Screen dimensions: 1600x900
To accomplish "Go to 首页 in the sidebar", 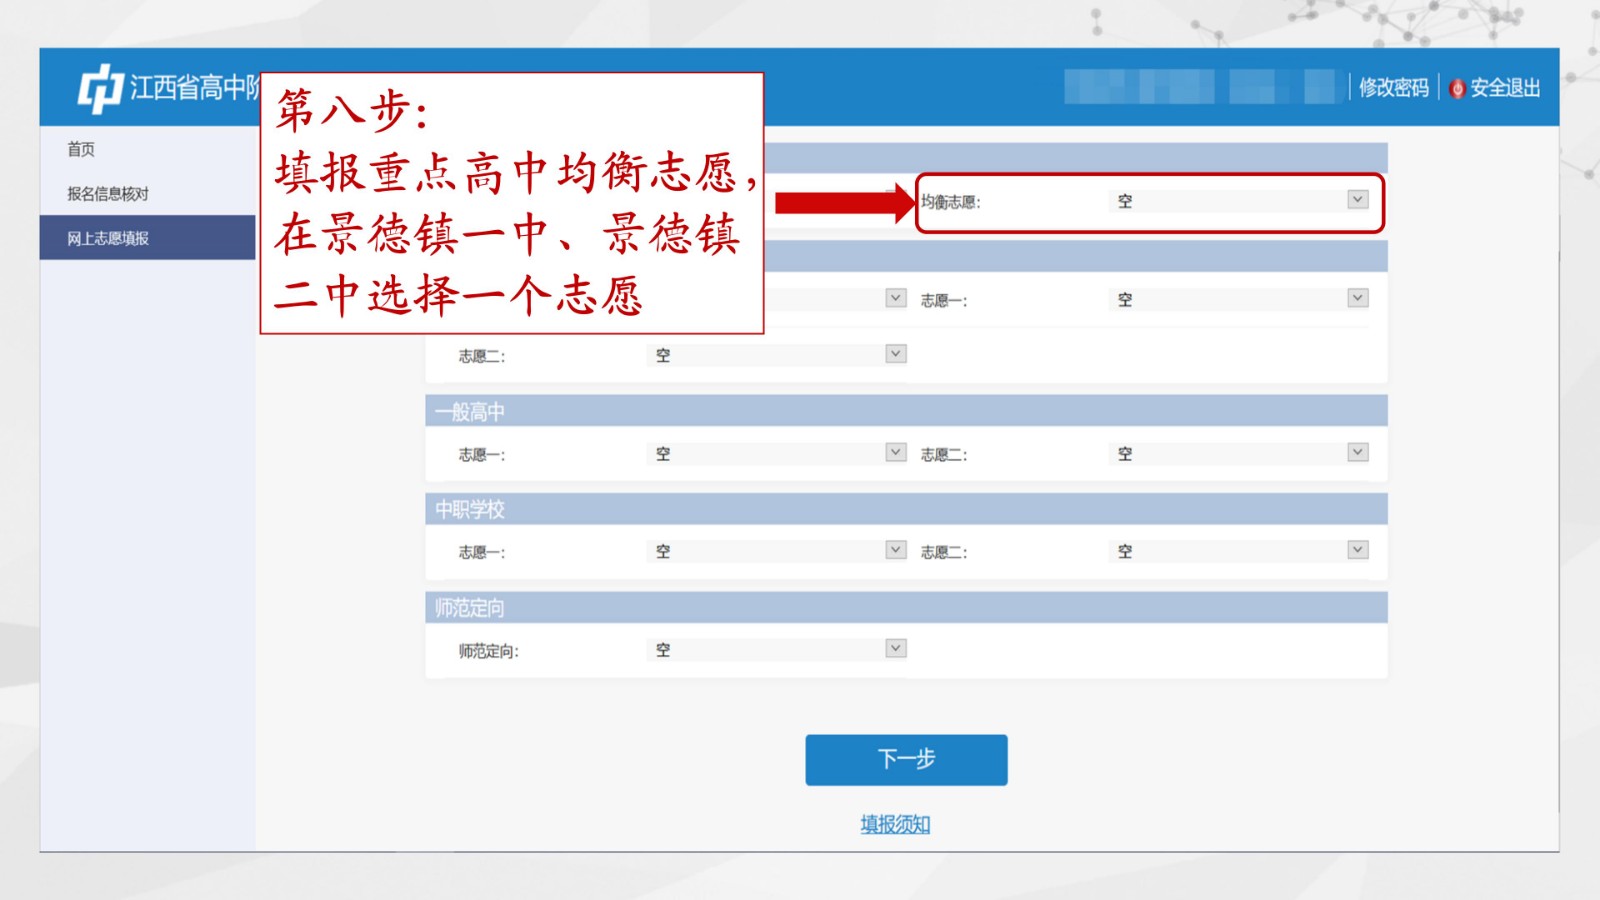I will point(81,149).
